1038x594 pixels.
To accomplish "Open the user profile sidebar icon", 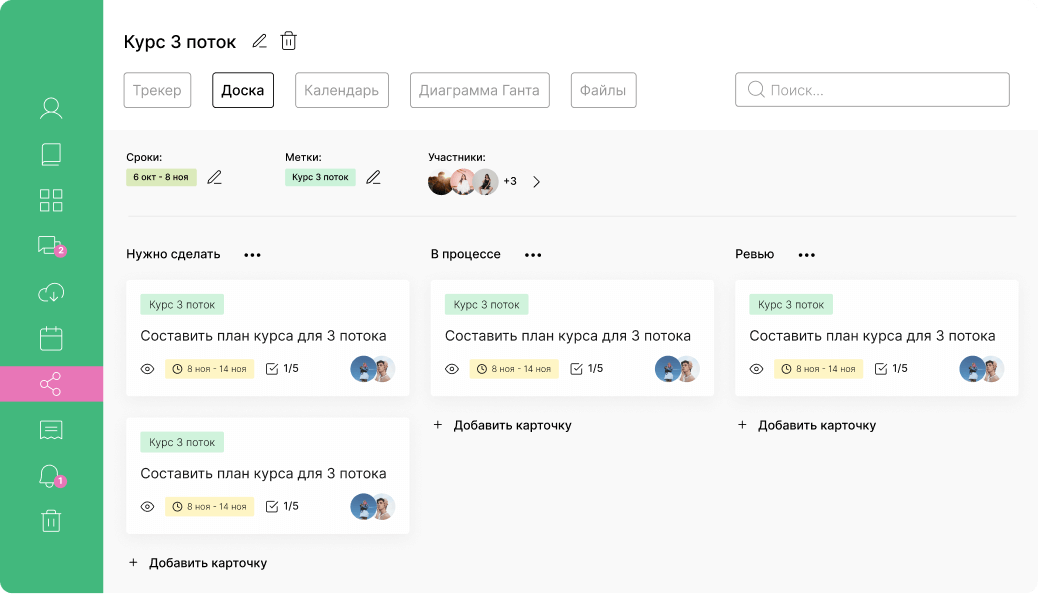I will tap(51, 108).
